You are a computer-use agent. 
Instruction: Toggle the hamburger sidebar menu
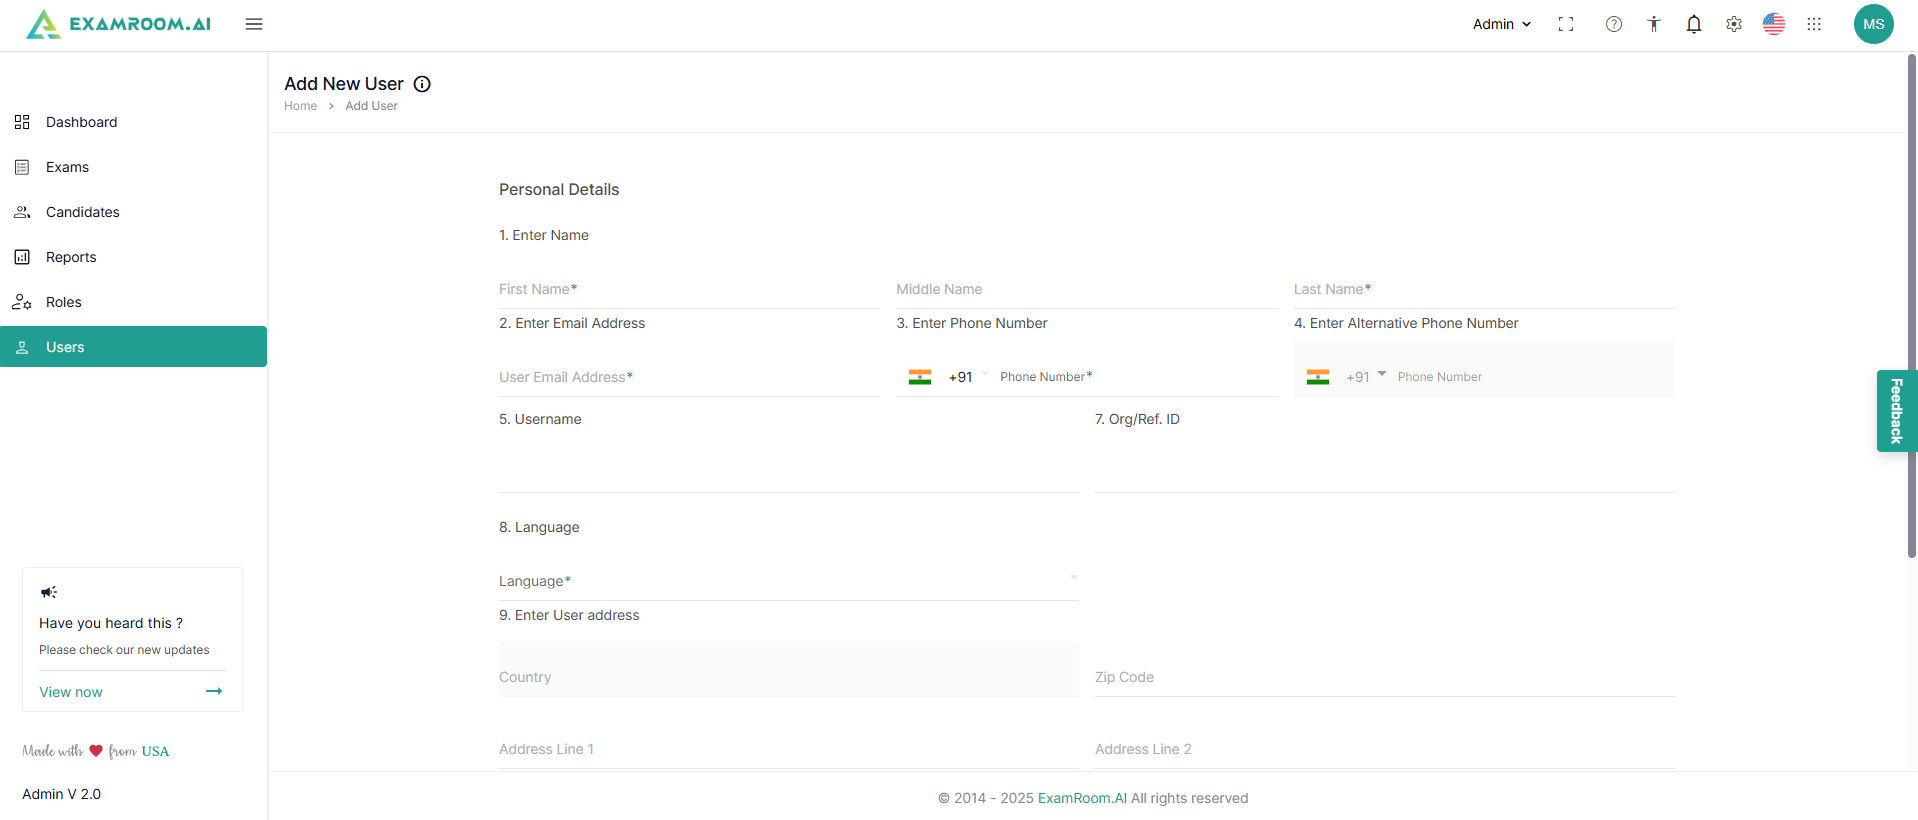[x=254, y=24]
